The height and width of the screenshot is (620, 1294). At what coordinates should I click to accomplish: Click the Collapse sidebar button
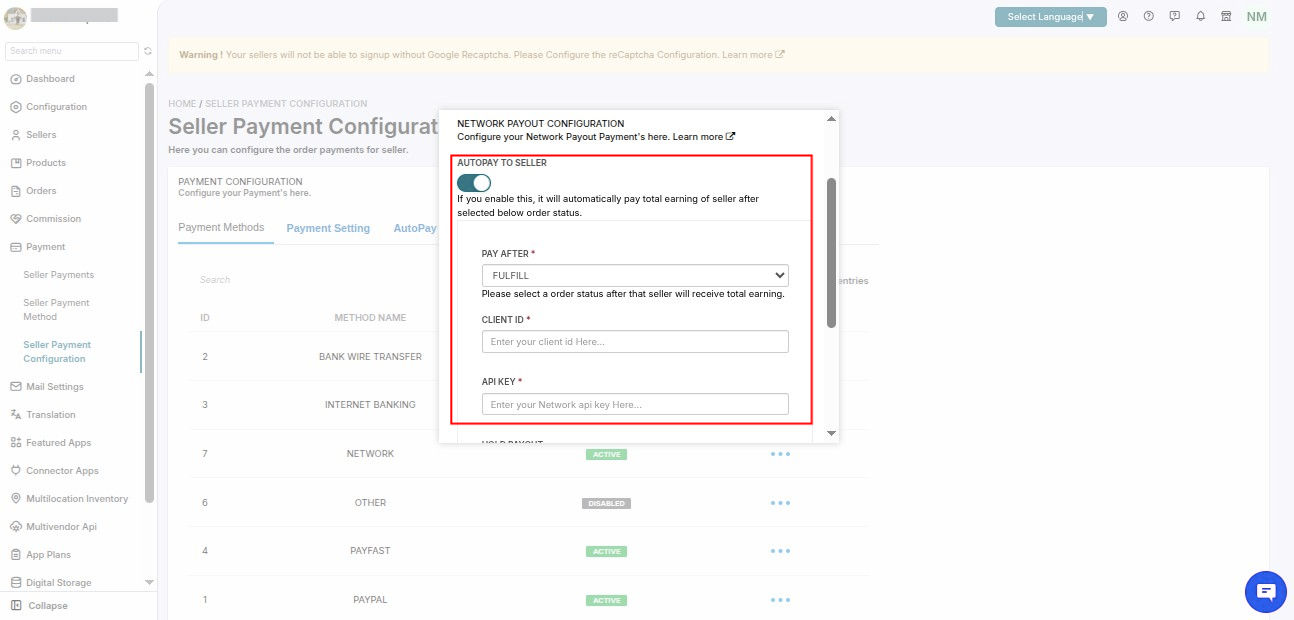pyautogui.click(x=39, y=606)
